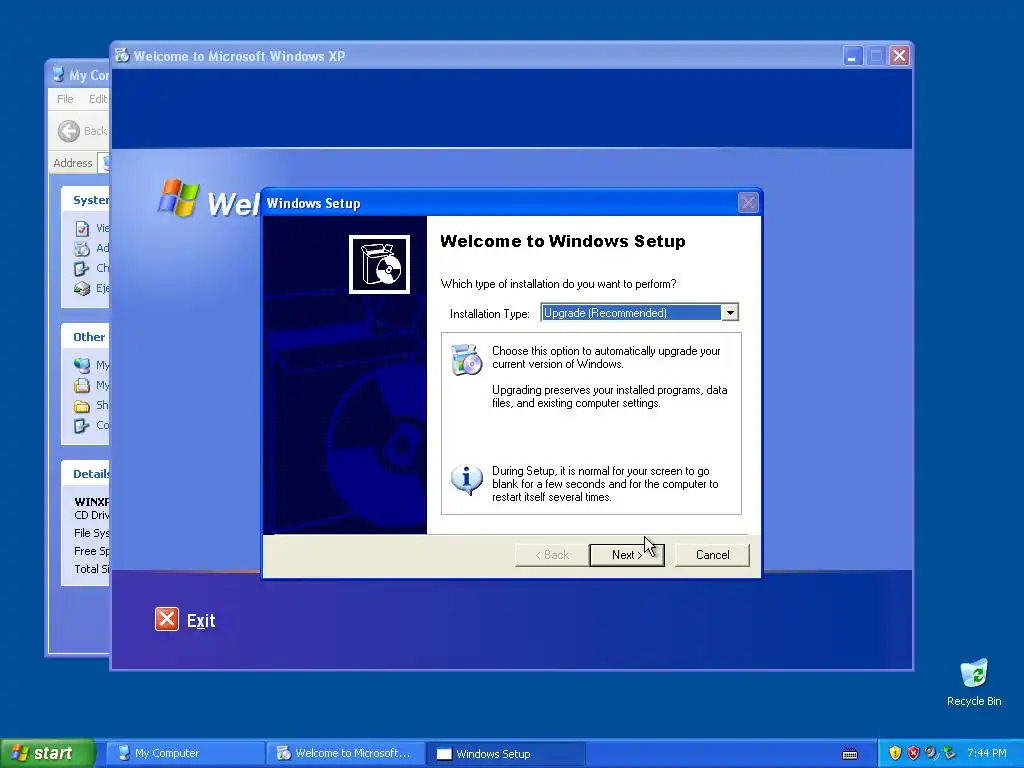Image resolution: width=1024 pixels, height=768 pixels.
Task: Click the disabled Back button in Setup
Action: [x=552, y=555]
